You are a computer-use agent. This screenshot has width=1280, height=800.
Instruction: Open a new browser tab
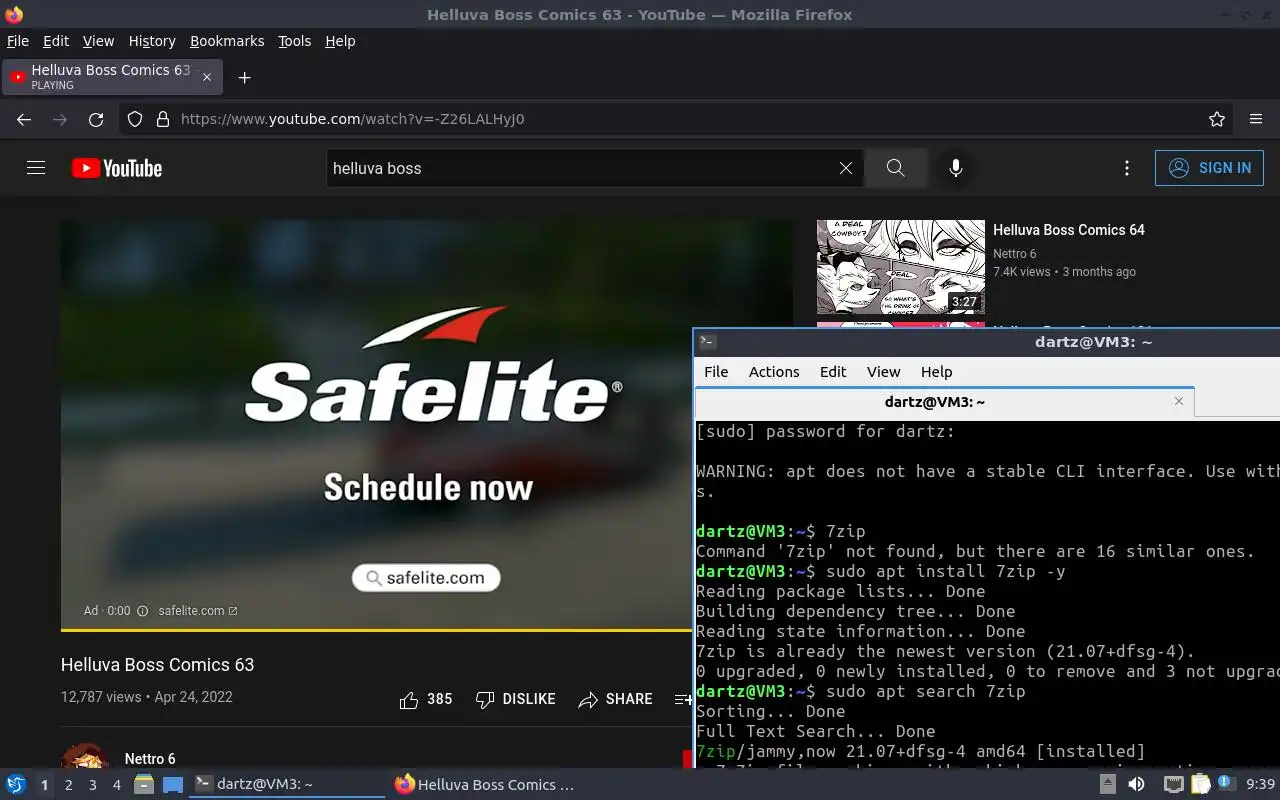coord(244,77)
